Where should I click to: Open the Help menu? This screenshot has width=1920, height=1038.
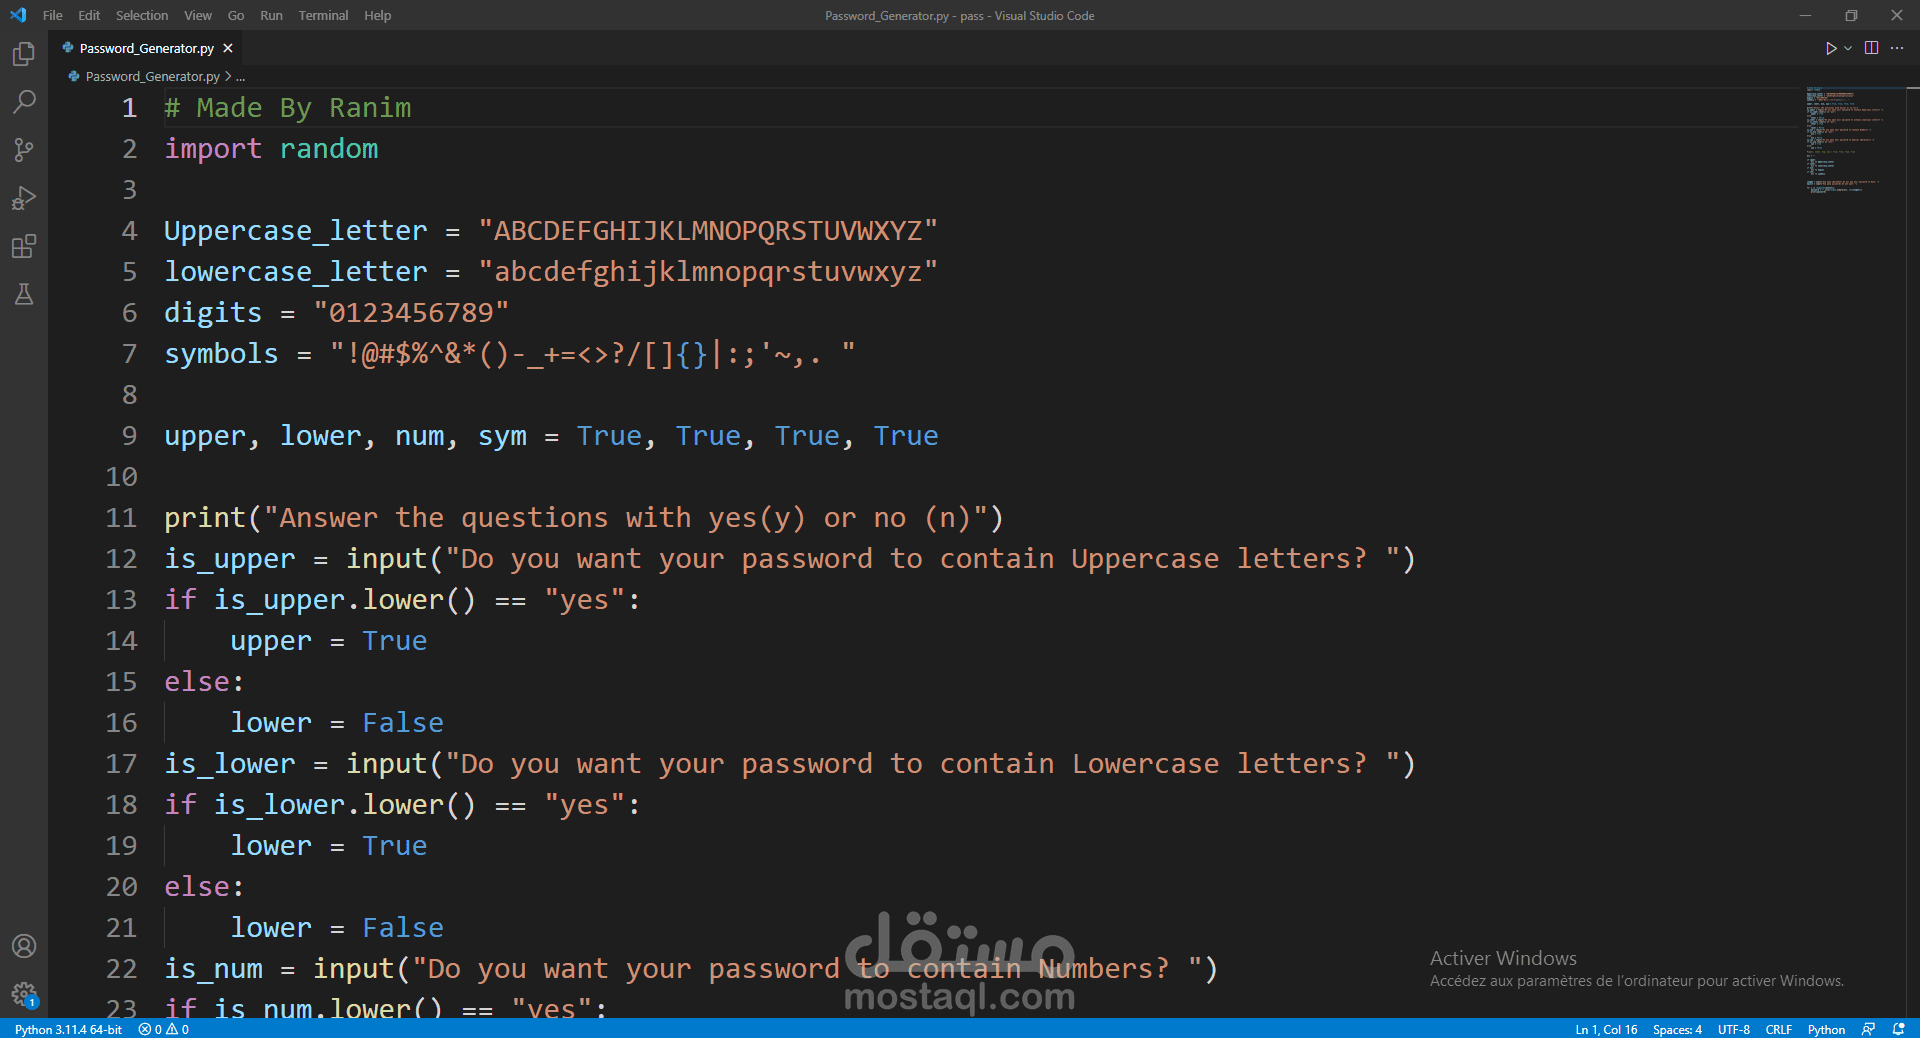pos(378,15)
